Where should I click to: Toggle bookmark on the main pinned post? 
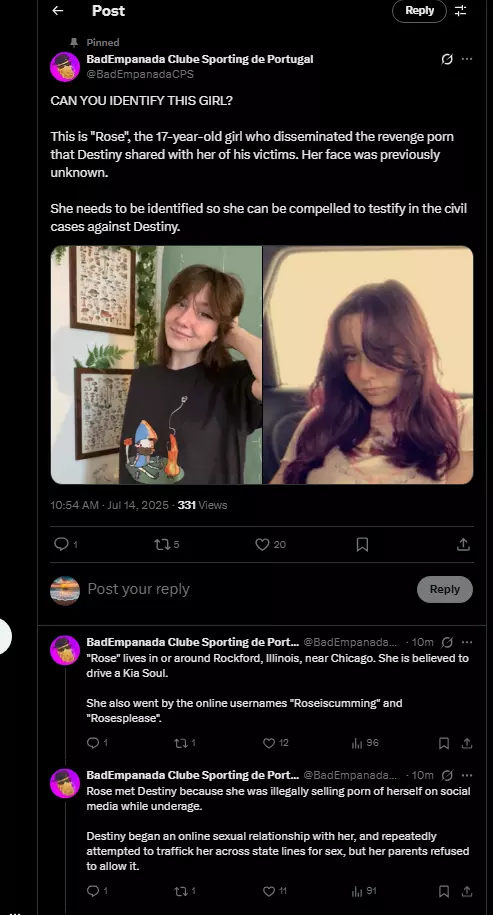(x=362, y=544)
